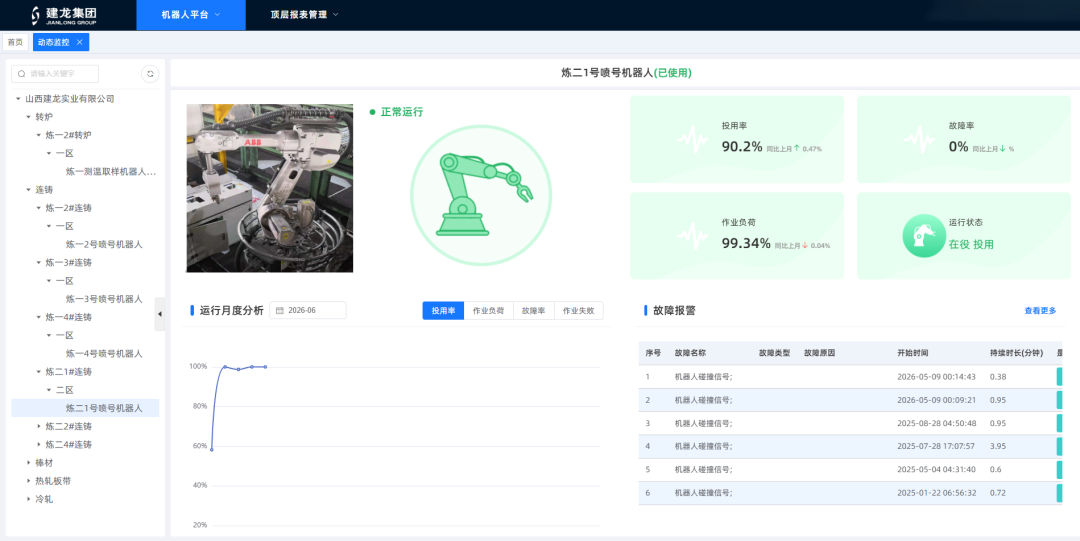Close the 动态监控 tab
Screen dimensions: 1080x541
click(79, 42)
